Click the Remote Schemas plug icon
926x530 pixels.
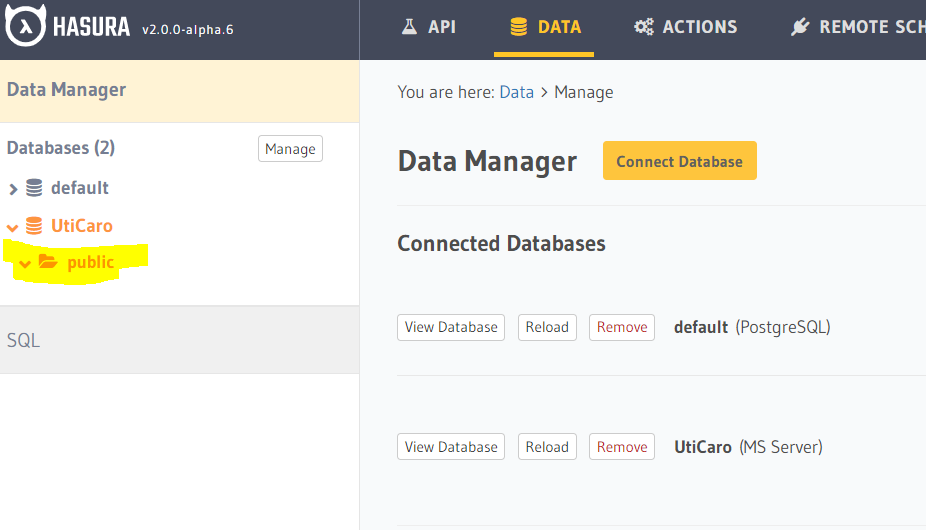(800, 27)
